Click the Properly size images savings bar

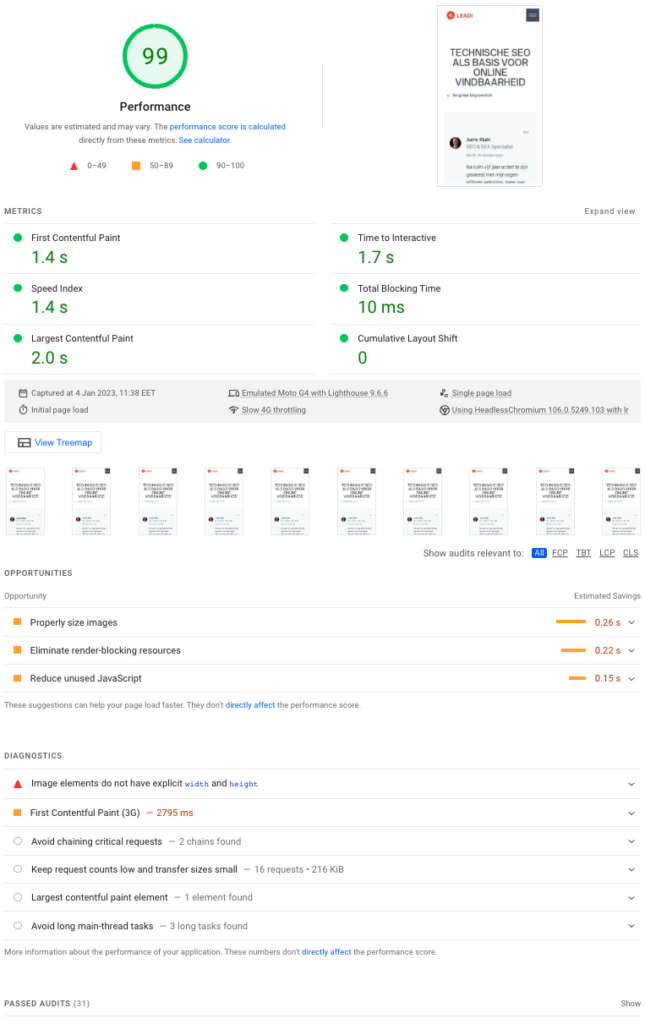coord(571,622)
